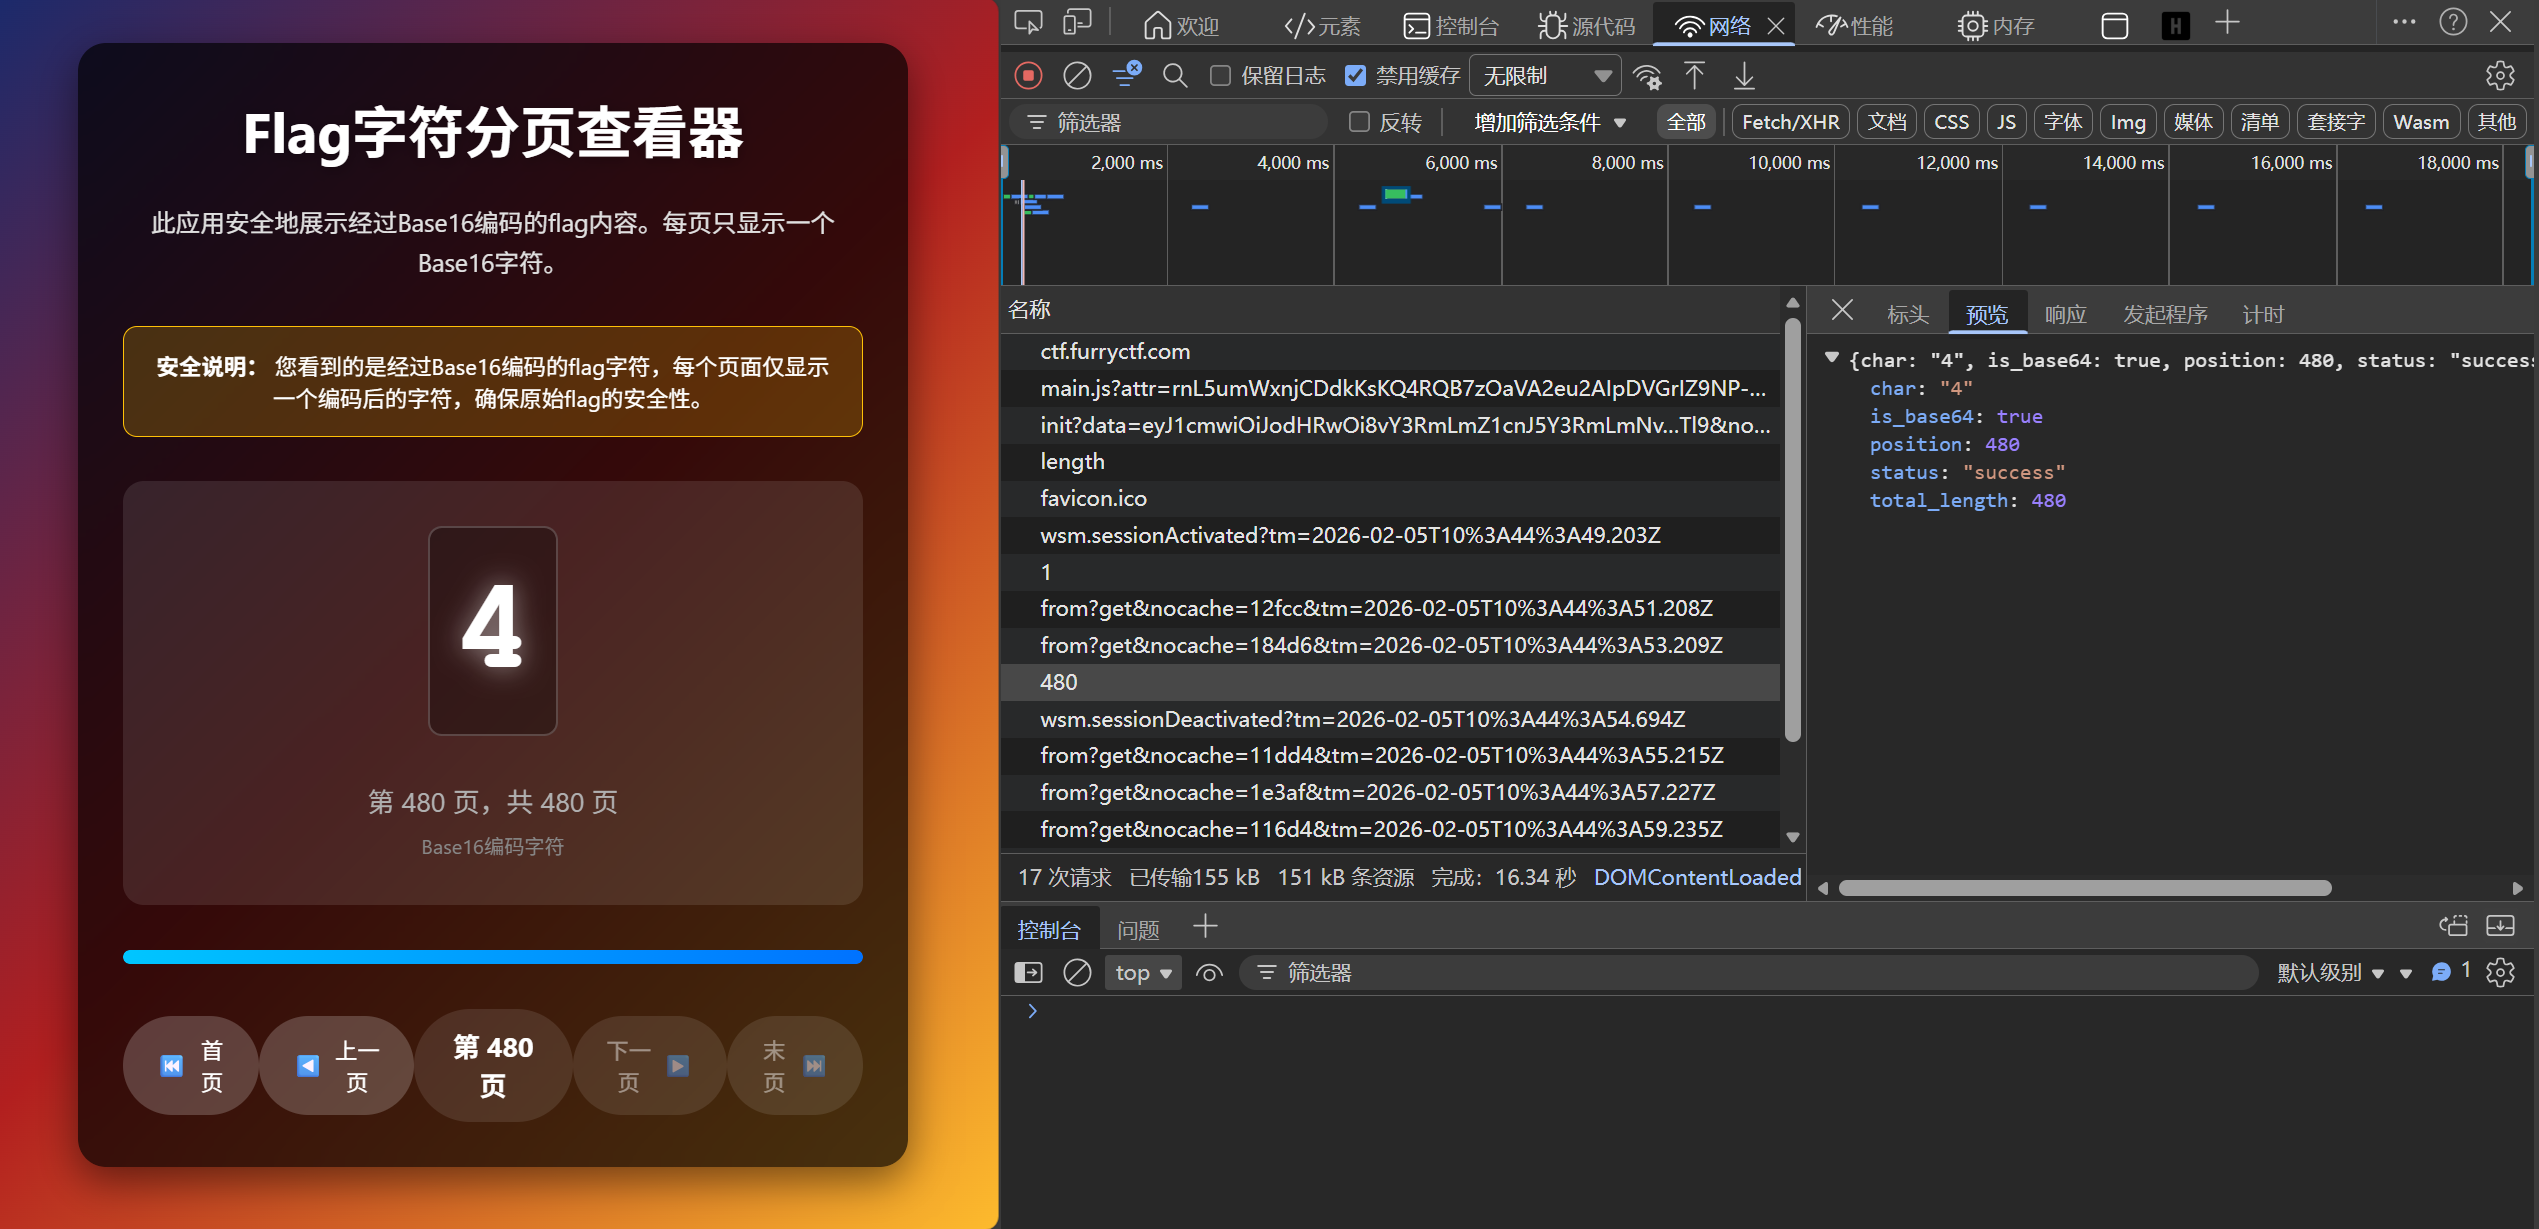Filter requests by Fetch/XHR
Image resolution: width=2539 pixels, height=1229 pixels.
(1789, 122)
